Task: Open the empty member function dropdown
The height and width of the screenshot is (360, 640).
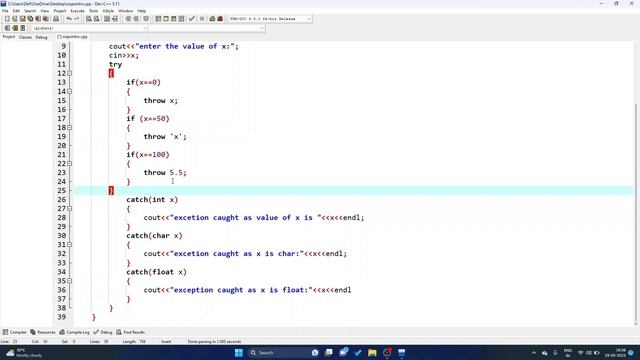Action: coord(207,28)
